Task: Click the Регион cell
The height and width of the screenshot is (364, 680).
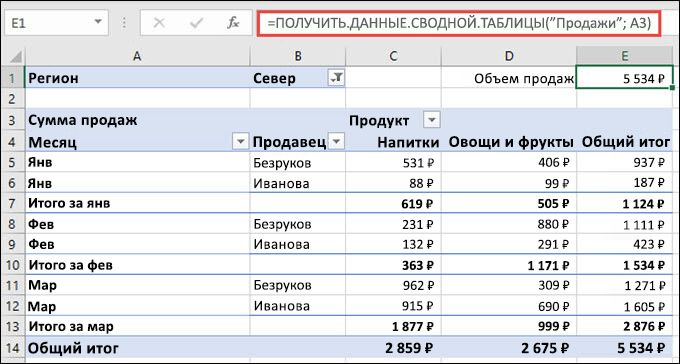Action: click(137, 78)
